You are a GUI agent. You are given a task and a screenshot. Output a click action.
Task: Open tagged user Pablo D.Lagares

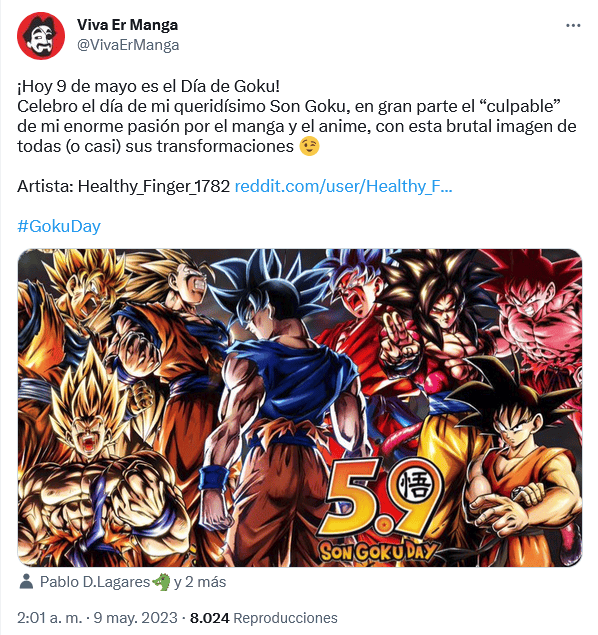pos(95,582)
